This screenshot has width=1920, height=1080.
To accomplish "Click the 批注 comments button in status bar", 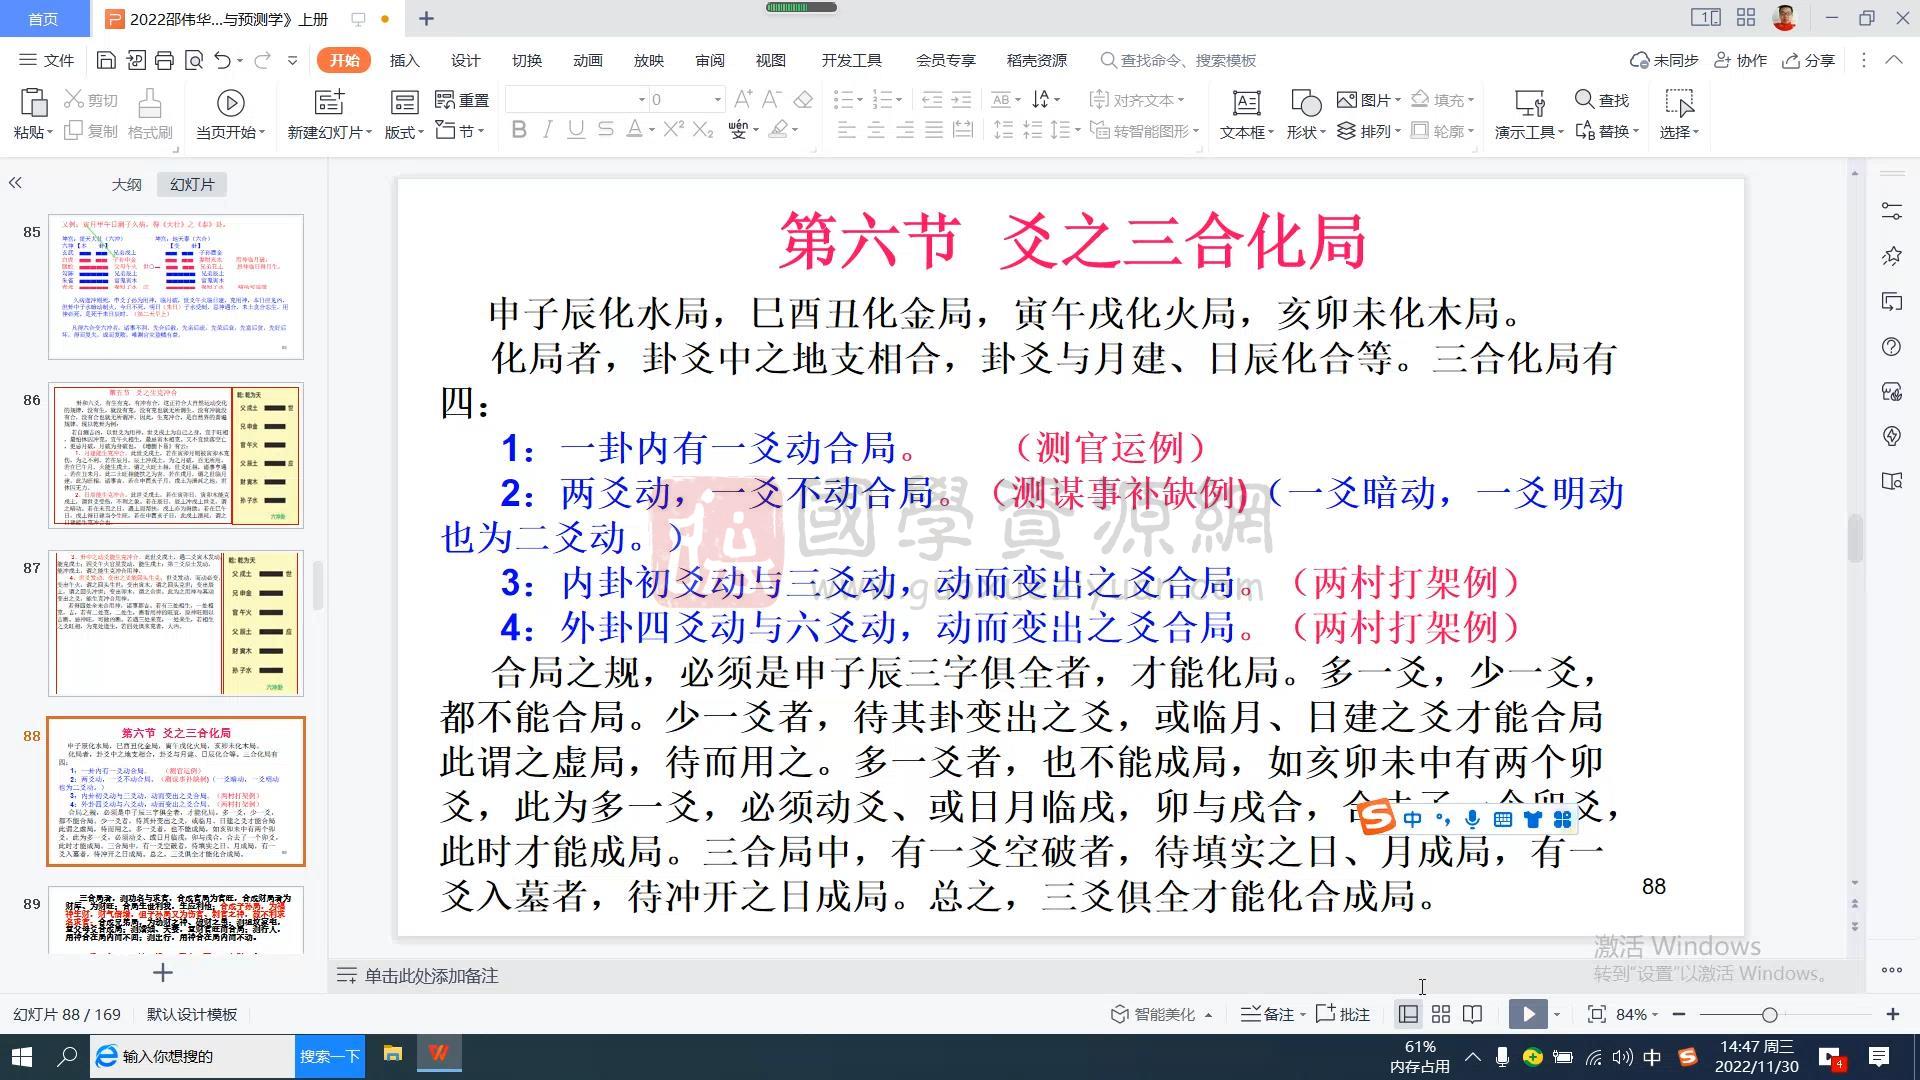I will pyautogui.click(x=1342, y=1014).
